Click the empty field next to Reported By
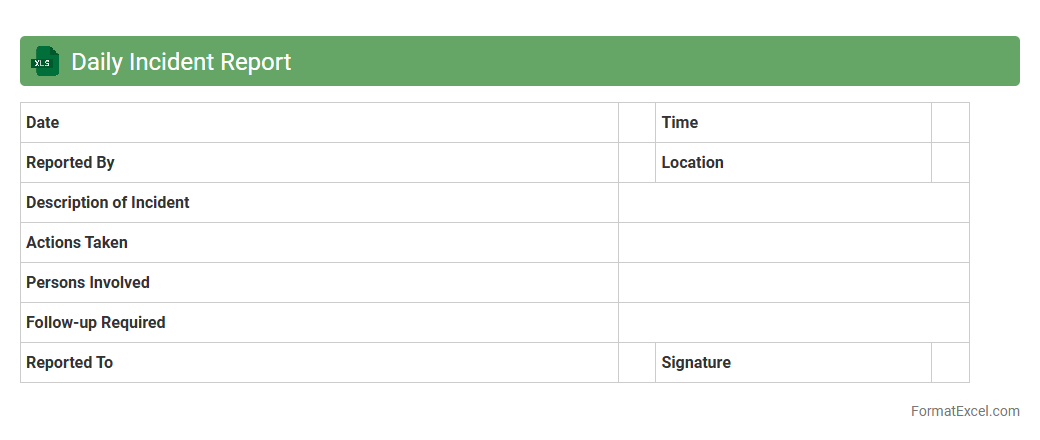The width and height of the screenshot is (1040, 440). click(637, 163)
